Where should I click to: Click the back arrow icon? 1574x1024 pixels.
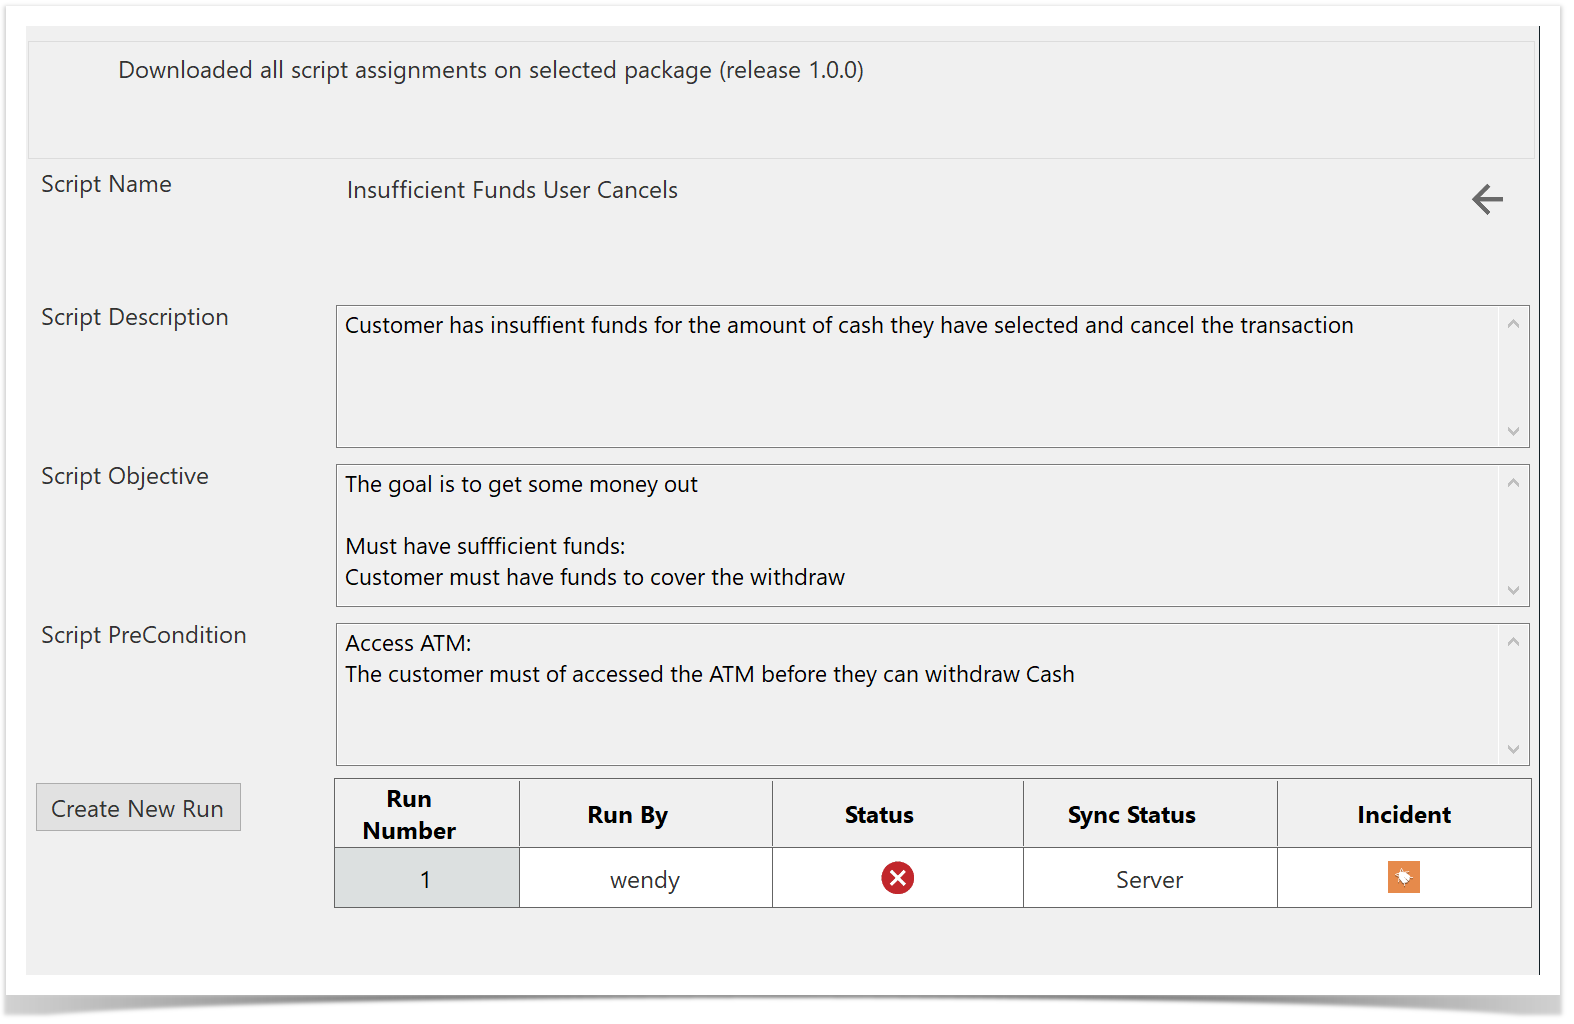click(x=1487, y=199)
